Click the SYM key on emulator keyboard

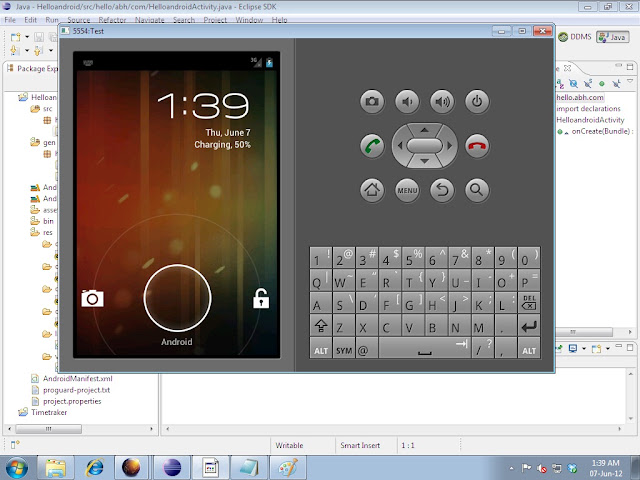tap(344, 348)
